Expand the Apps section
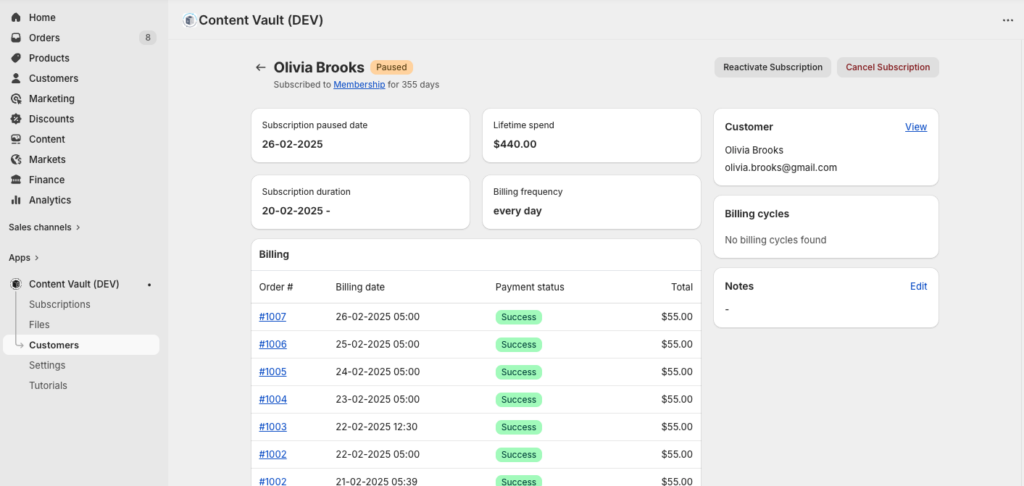The width and height of the screenshot is (1024, 486). pos(24,257)
